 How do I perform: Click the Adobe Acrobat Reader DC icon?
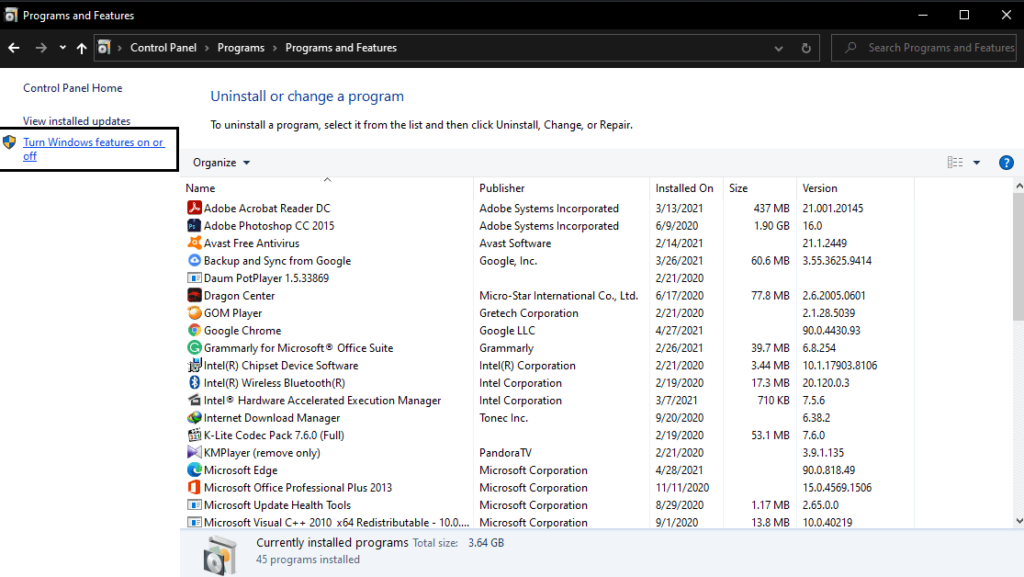[194, 208]
